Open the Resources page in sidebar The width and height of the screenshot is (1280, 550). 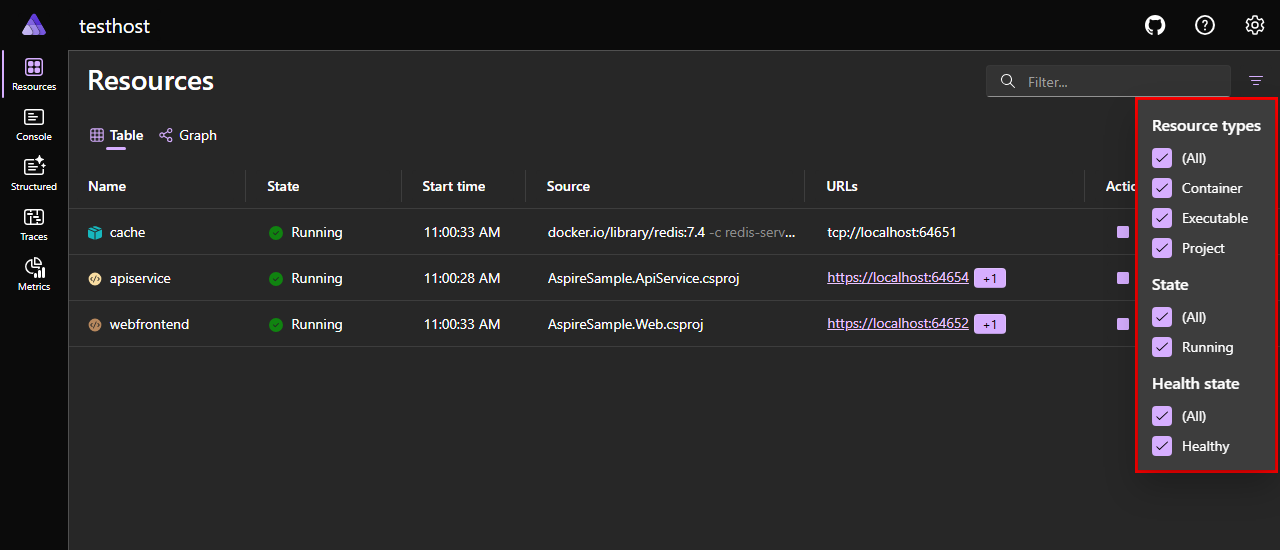[x=34, y=75]
